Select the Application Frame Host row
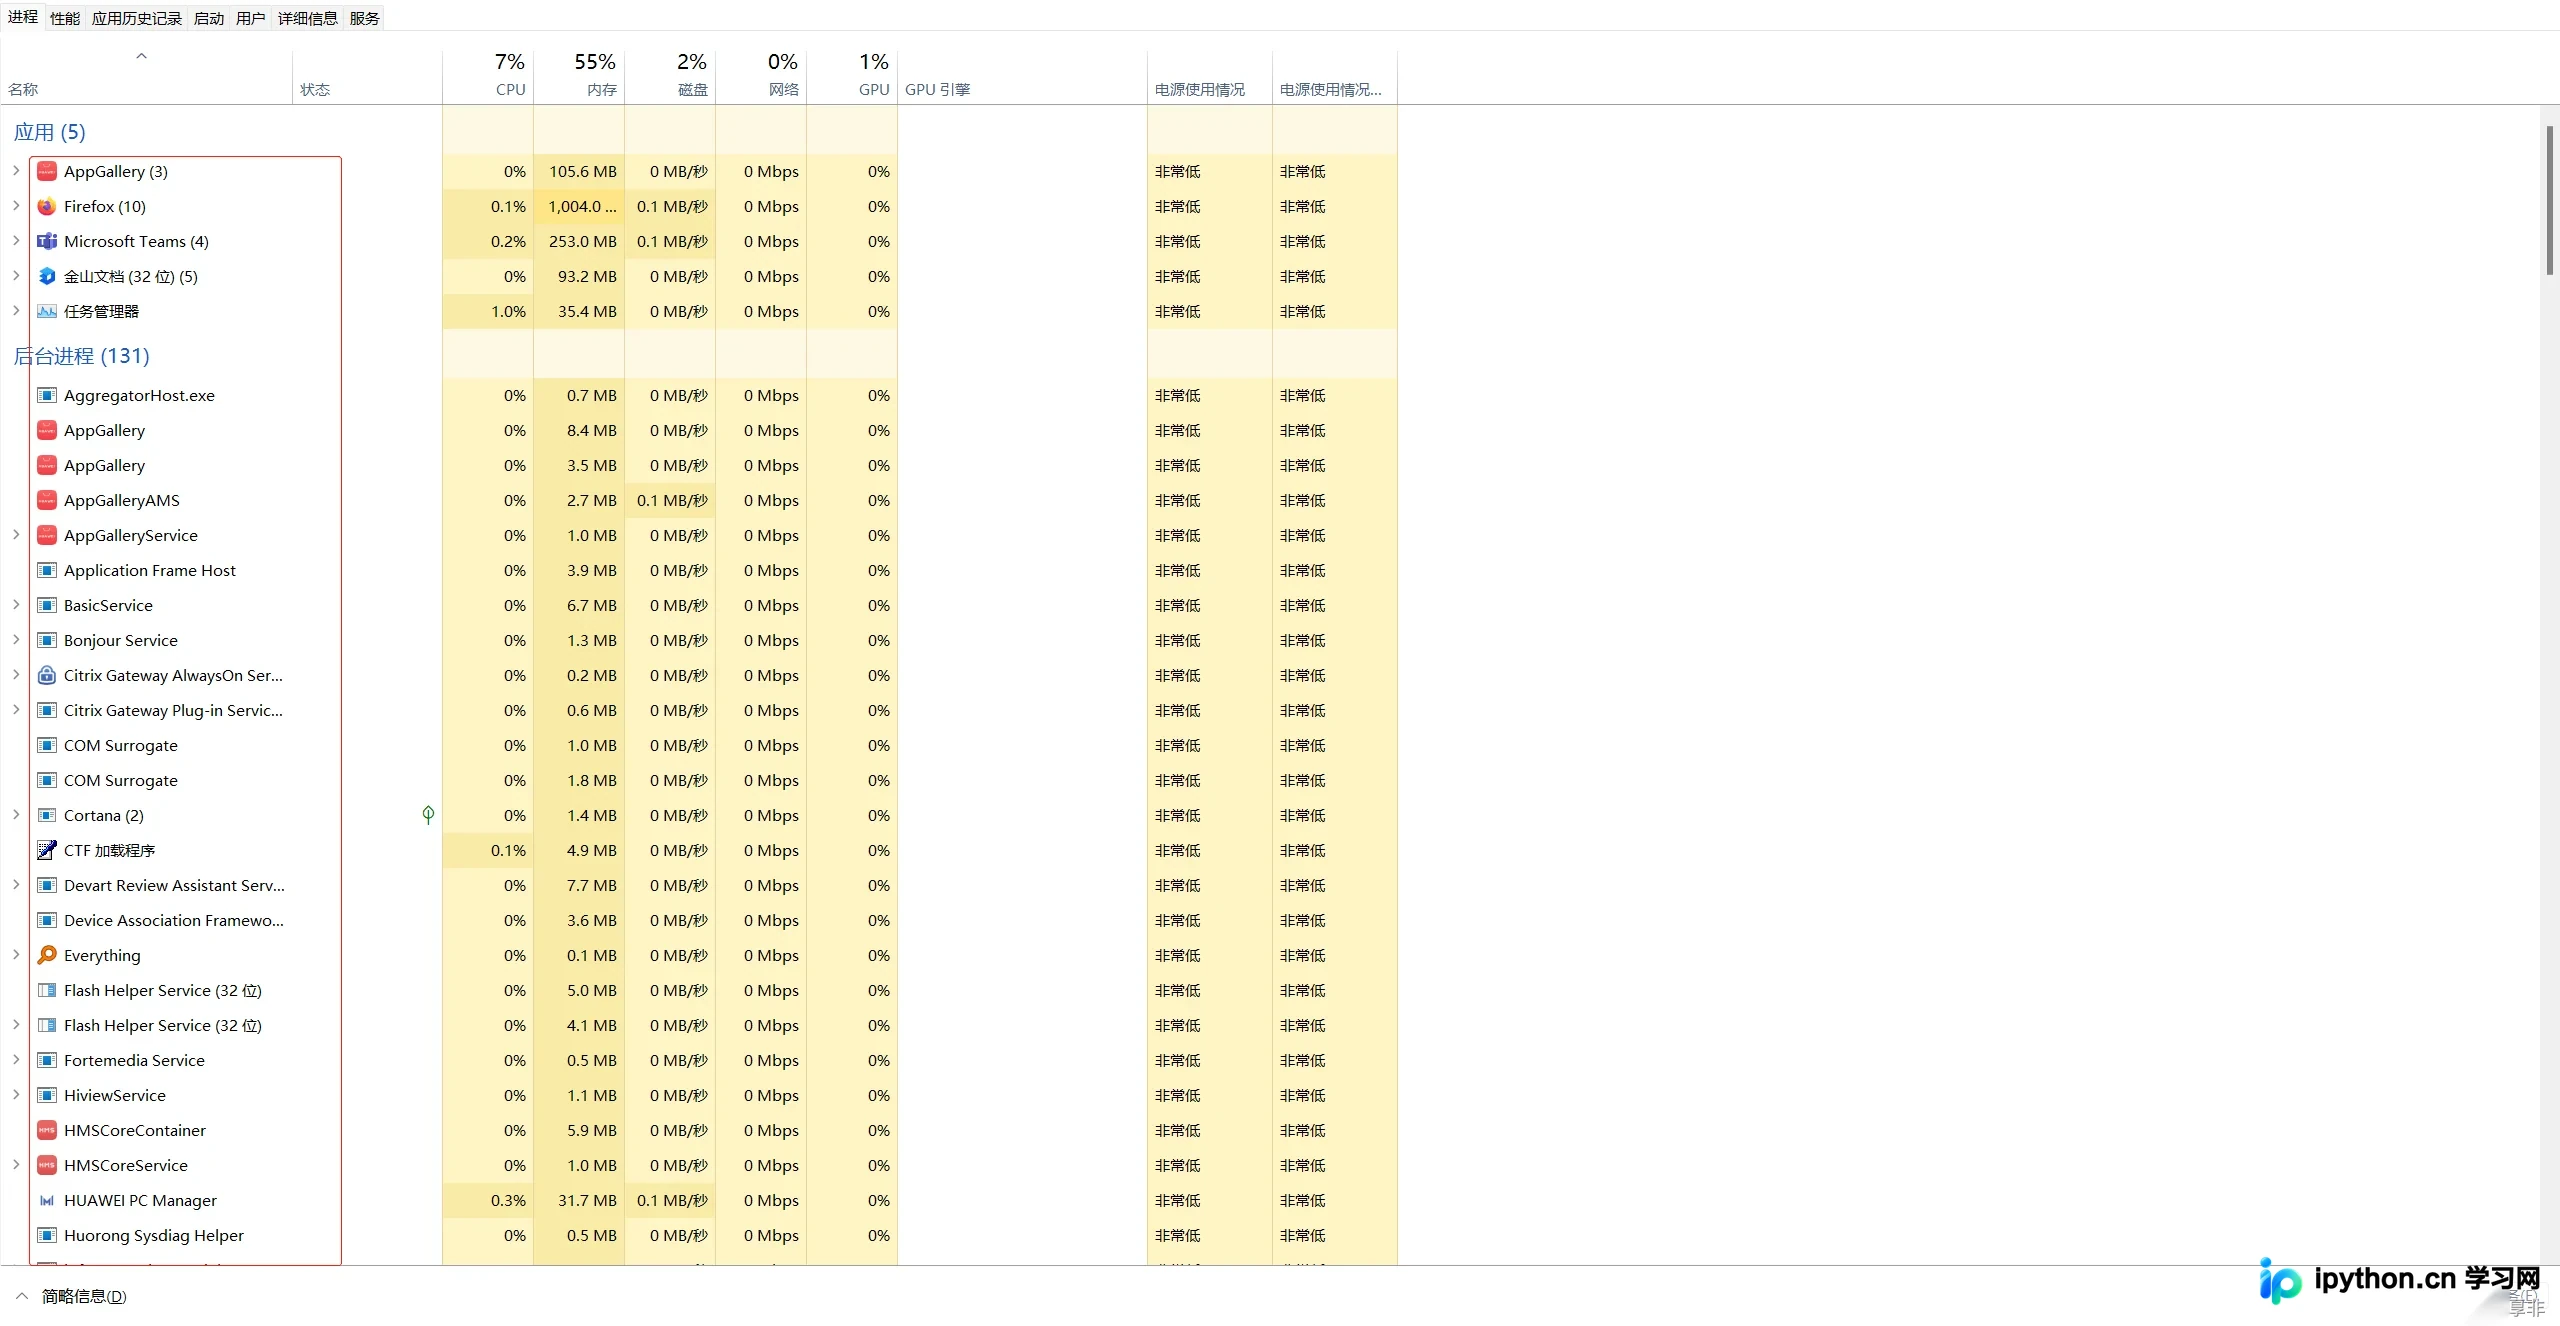 pyautogui.click(x=700, y=571)
